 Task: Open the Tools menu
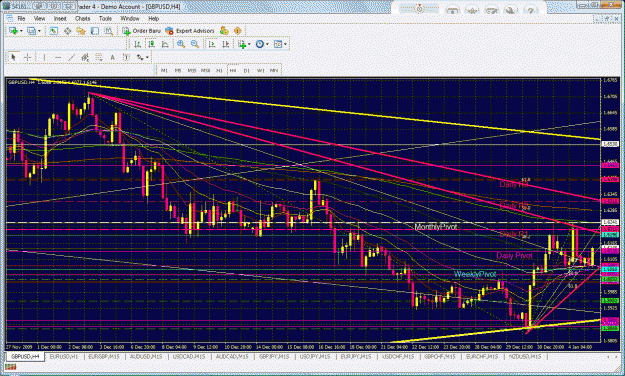click(105, 19)
